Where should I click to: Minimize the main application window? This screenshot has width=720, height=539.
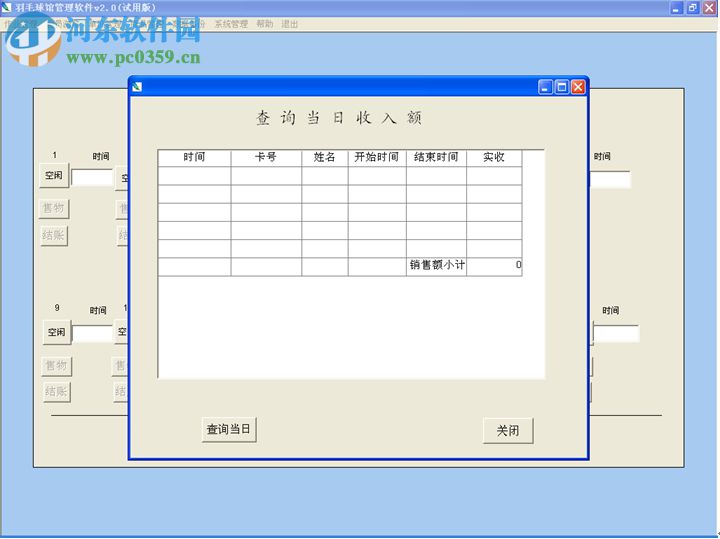click(676, 7)
